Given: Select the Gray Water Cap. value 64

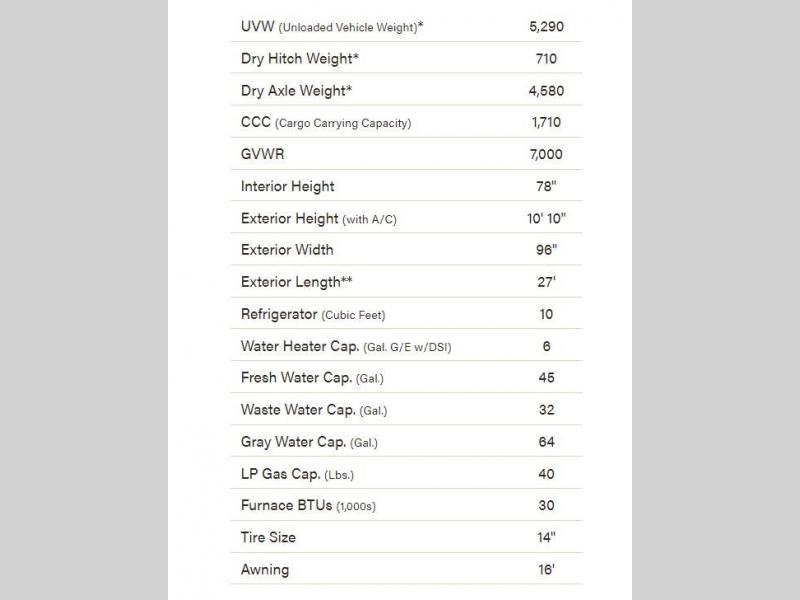Looking at the screenshot, I should (546, 442).
